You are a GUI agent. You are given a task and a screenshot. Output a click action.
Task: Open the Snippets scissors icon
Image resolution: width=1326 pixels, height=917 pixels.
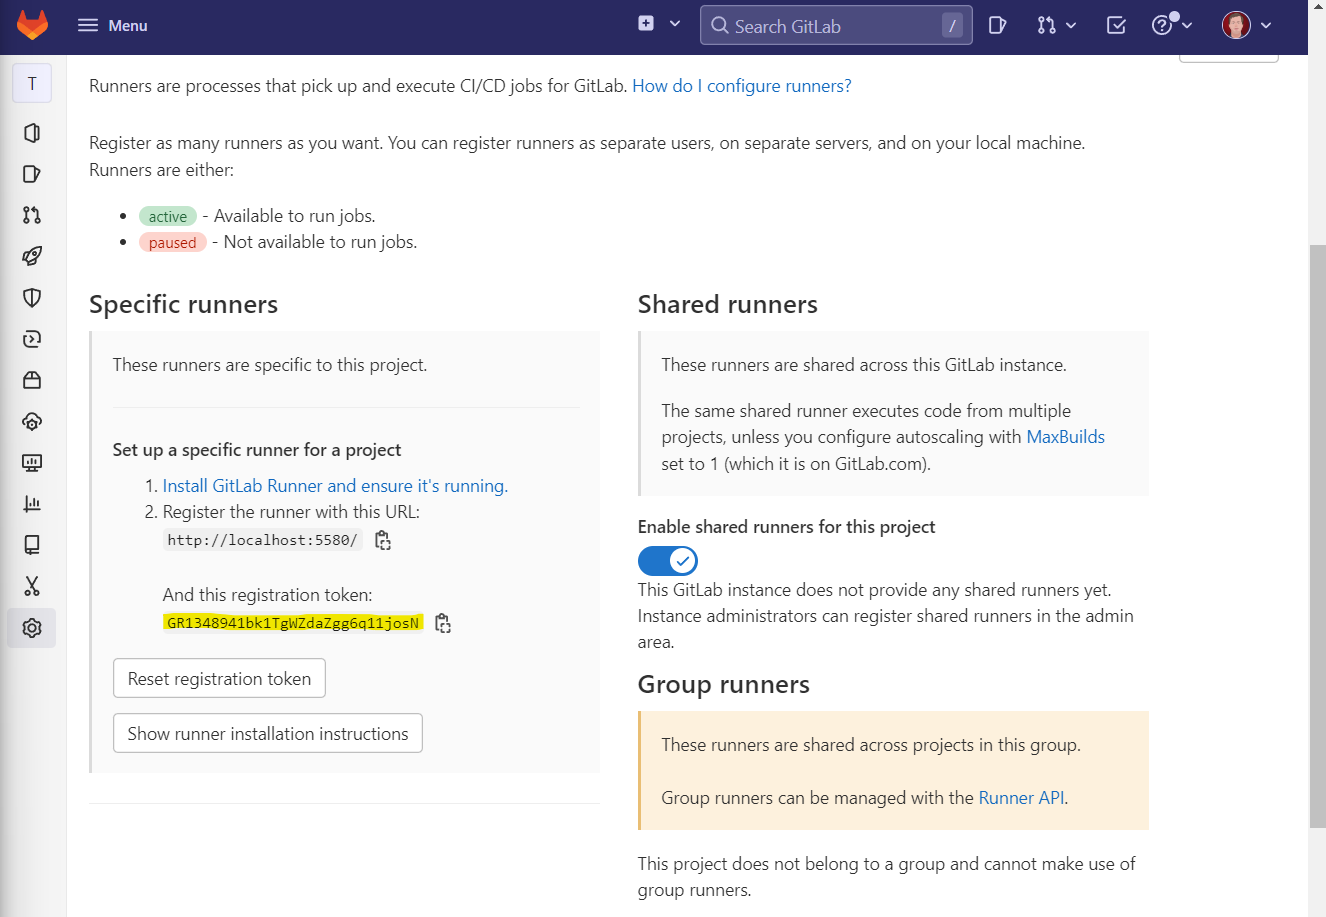point(32,586)
